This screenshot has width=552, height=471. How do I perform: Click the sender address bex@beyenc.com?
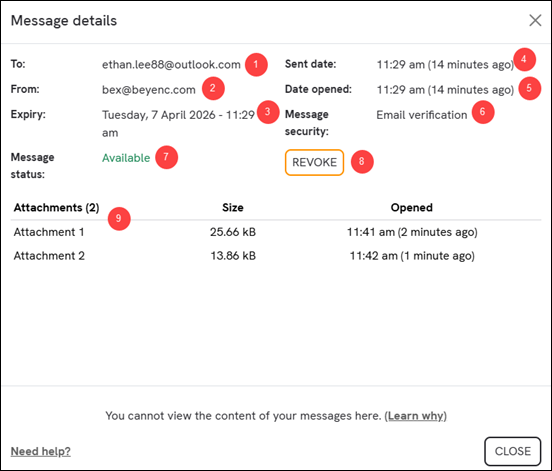pos(149,90)
